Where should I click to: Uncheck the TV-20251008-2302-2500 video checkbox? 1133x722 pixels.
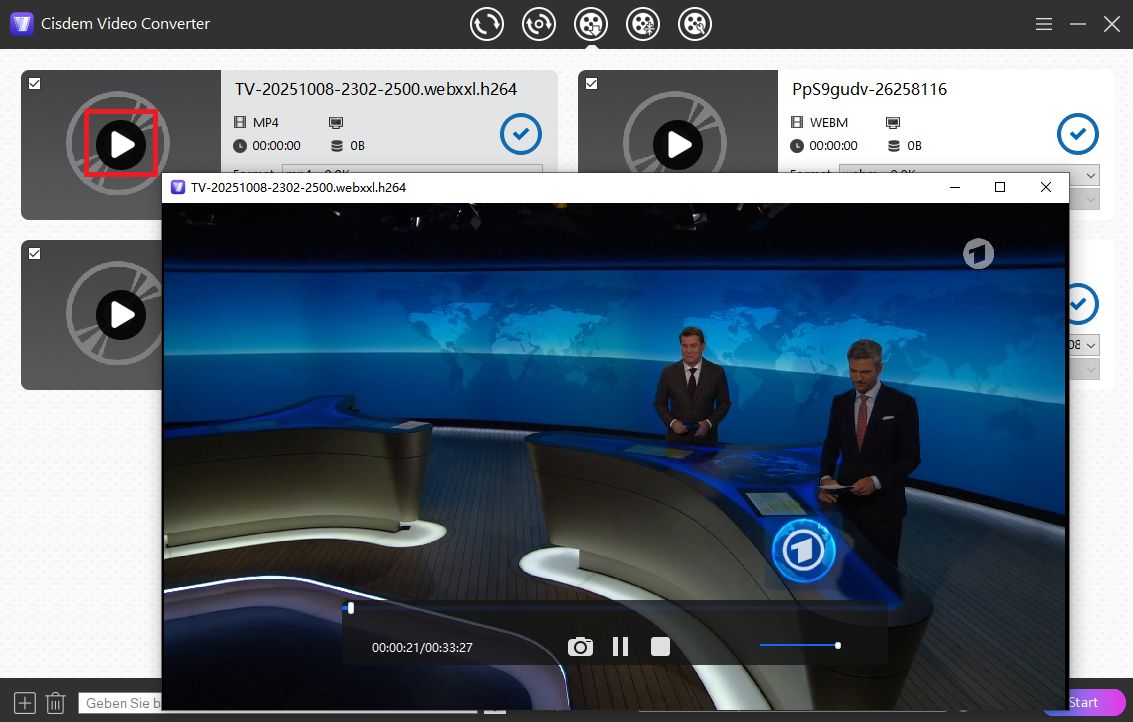click(35, 84)
